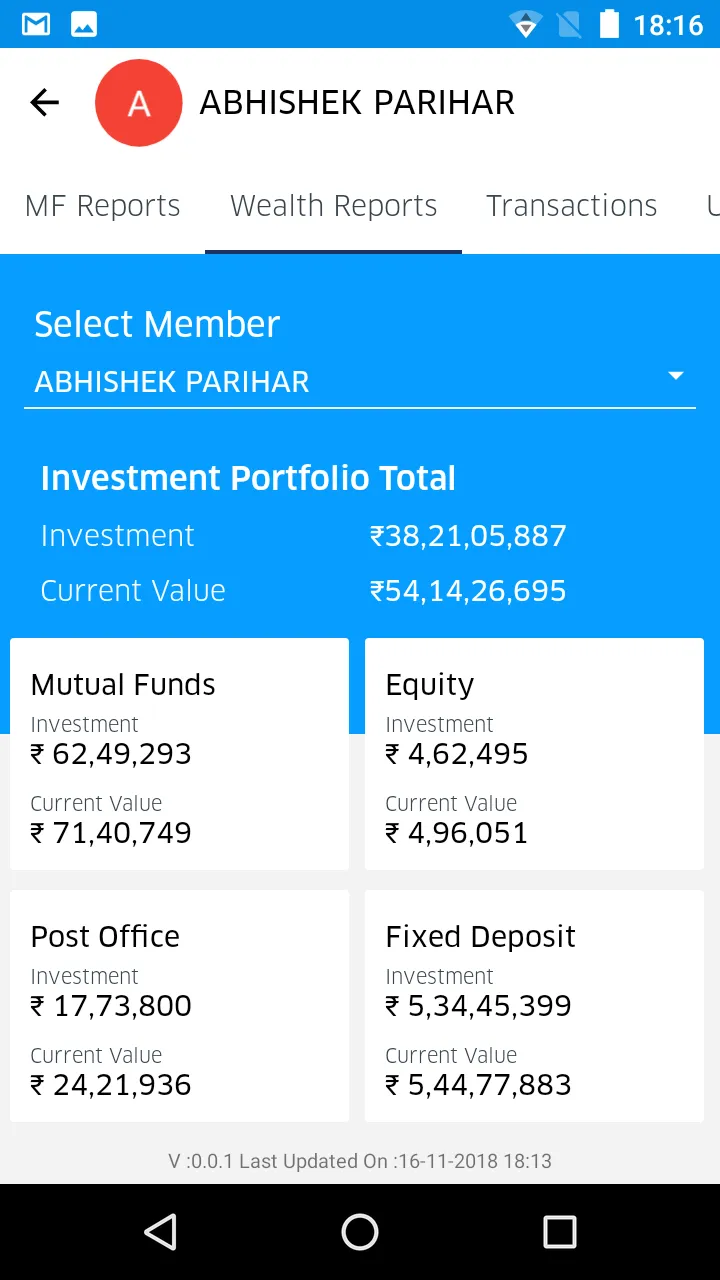
Task: Tap the image notification icon in status bar
Action: (x=84, y=24)
